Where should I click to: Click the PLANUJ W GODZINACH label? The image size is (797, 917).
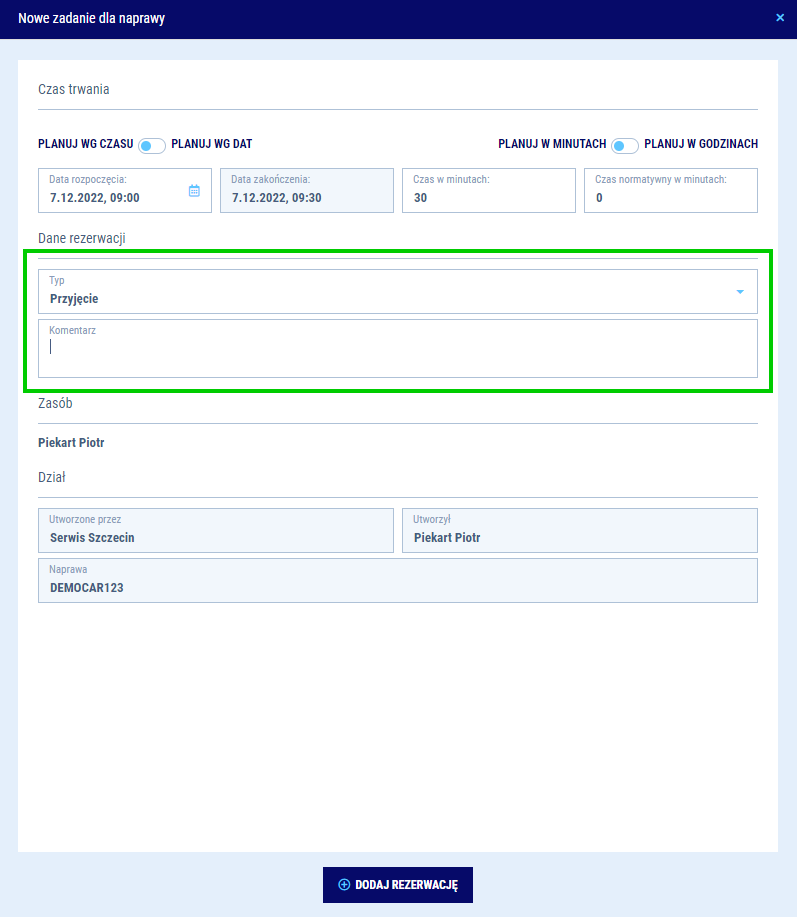pos(700,144)
